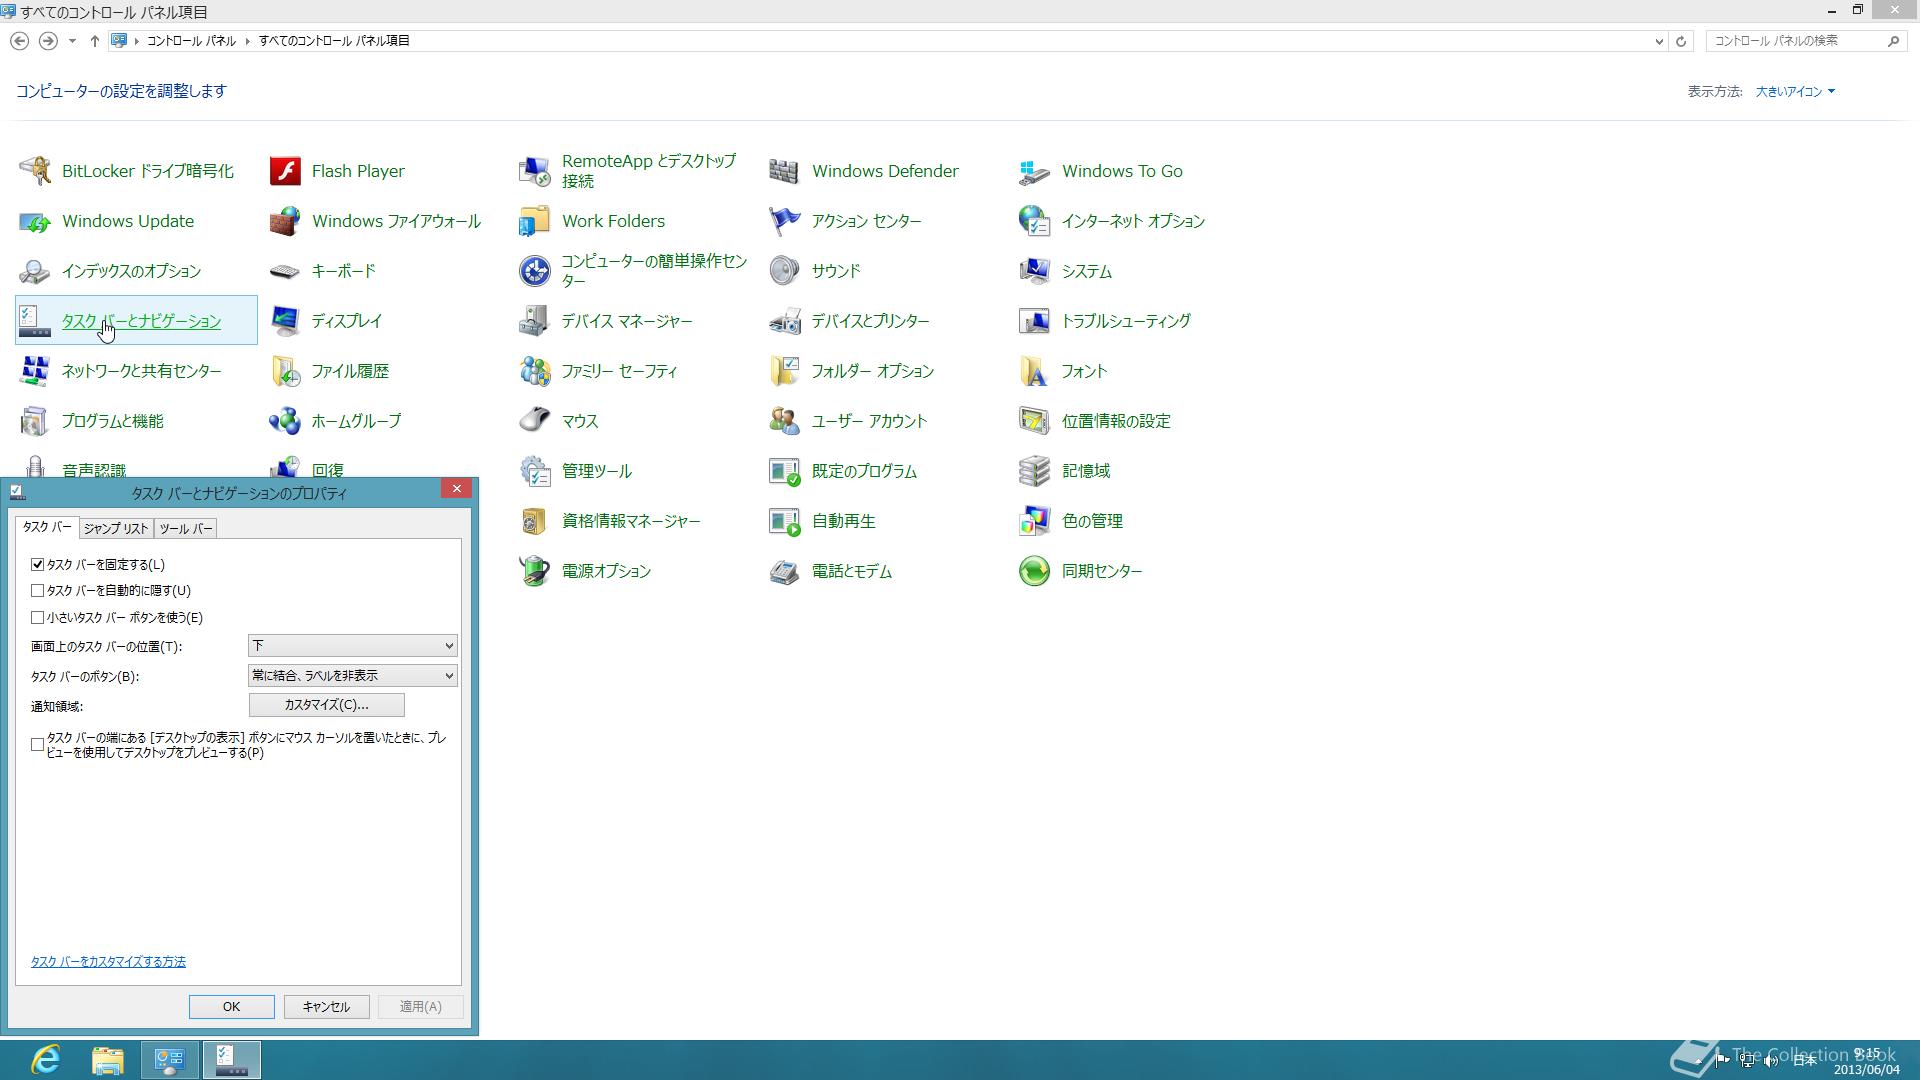Open the 電源オプション icon
This screenshot has height=1080, width=1920.
coord(535,571)
